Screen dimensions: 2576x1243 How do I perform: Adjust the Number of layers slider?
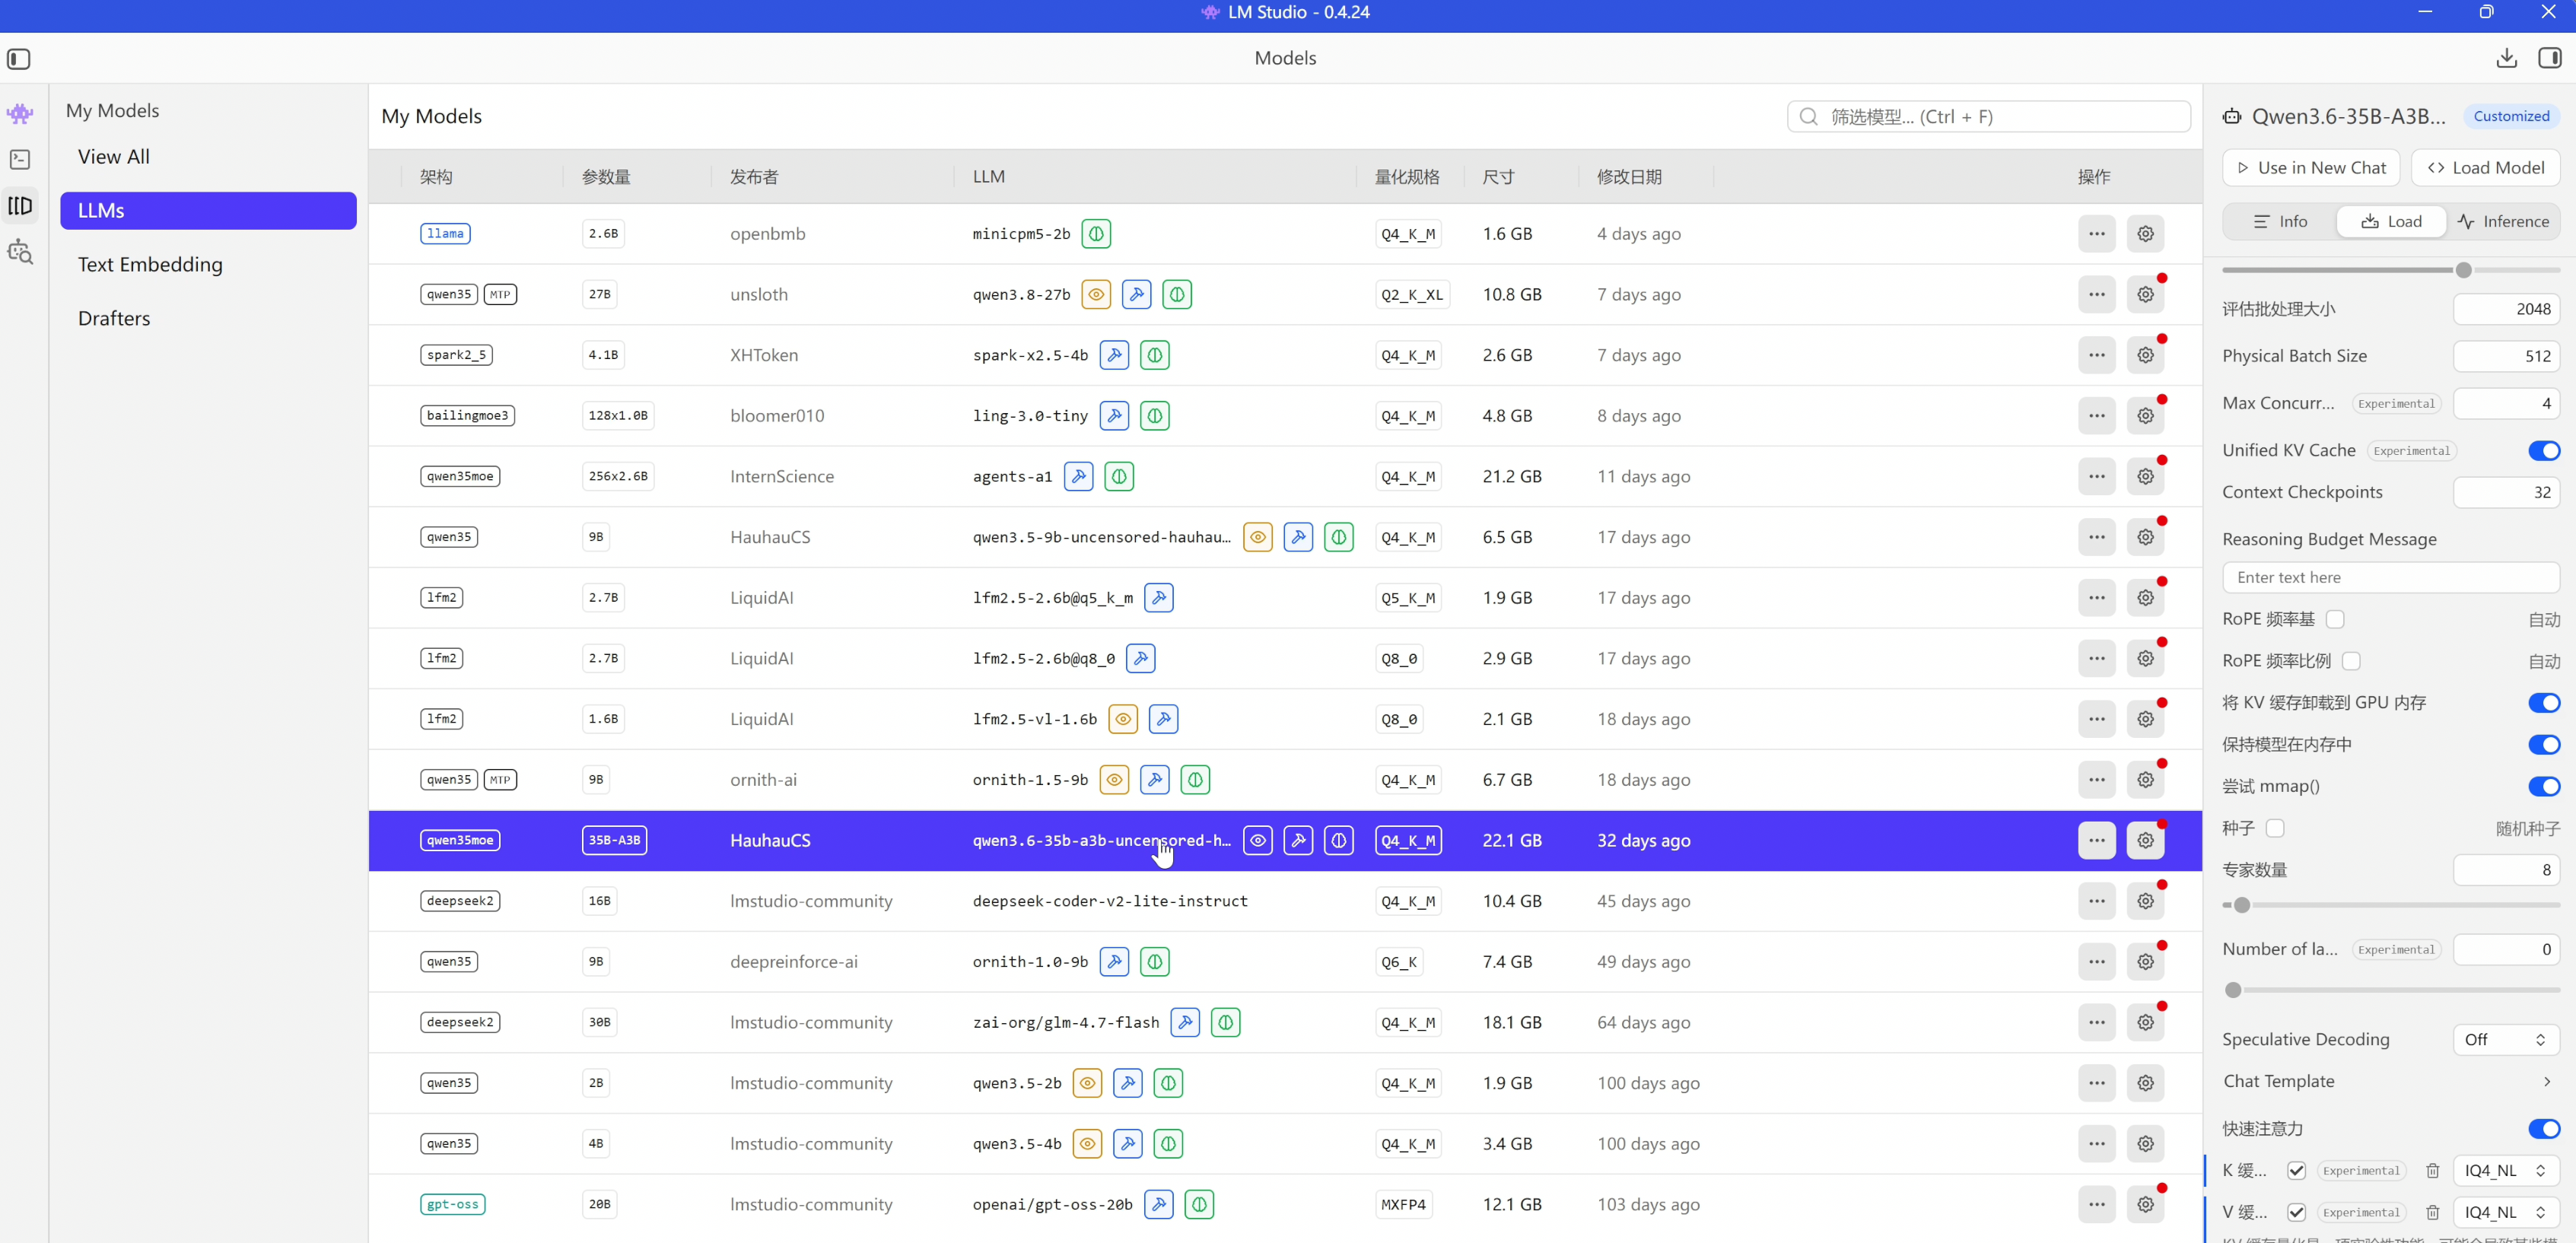(2233, 990)
